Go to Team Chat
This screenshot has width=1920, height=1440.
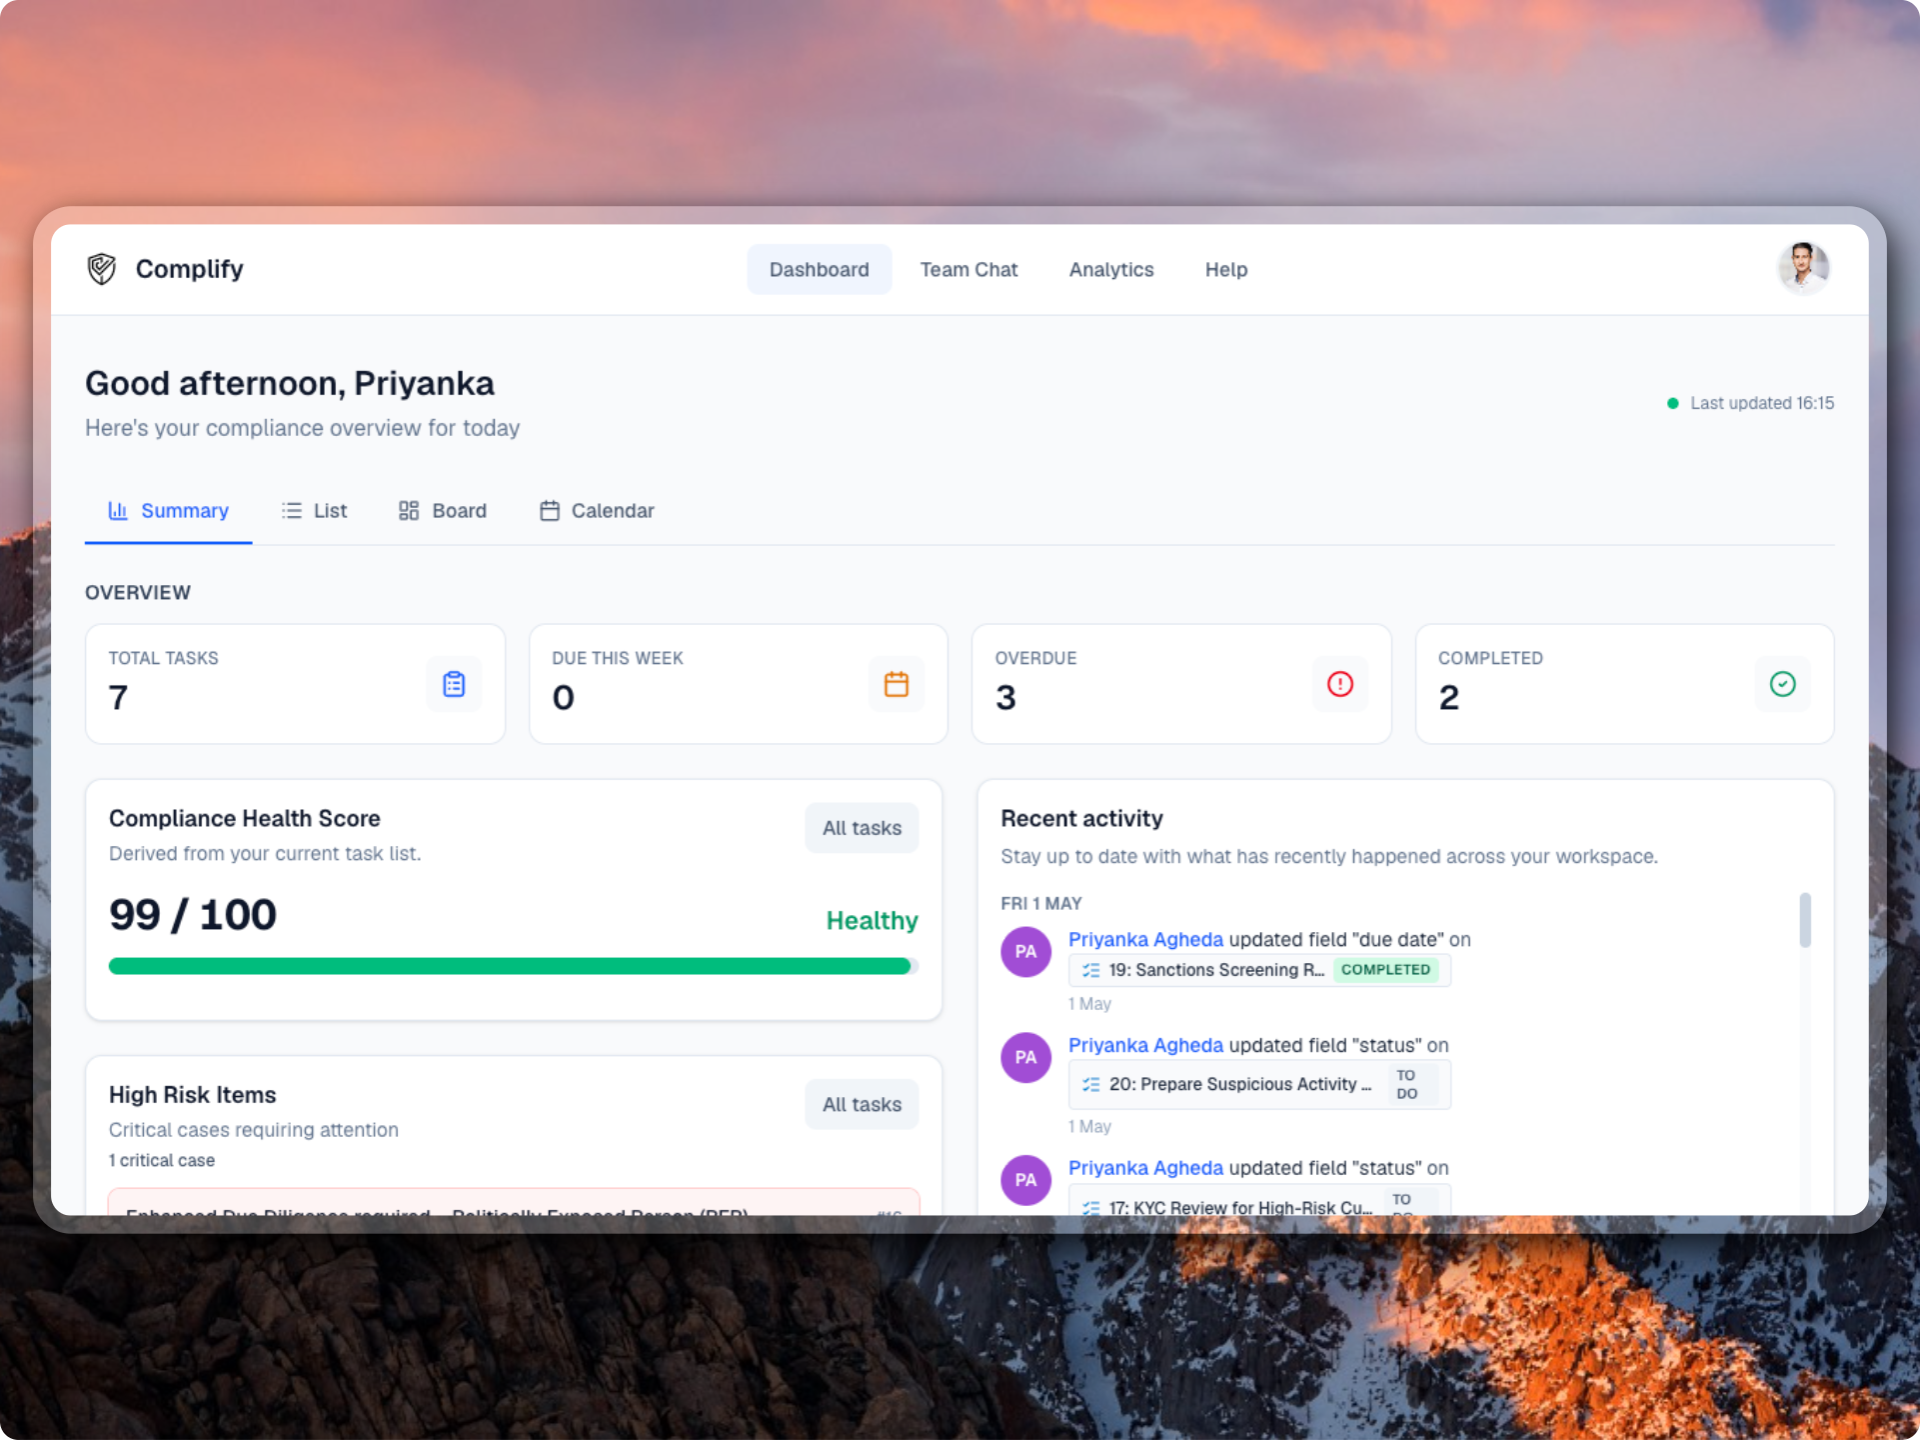tap(969, 269)
